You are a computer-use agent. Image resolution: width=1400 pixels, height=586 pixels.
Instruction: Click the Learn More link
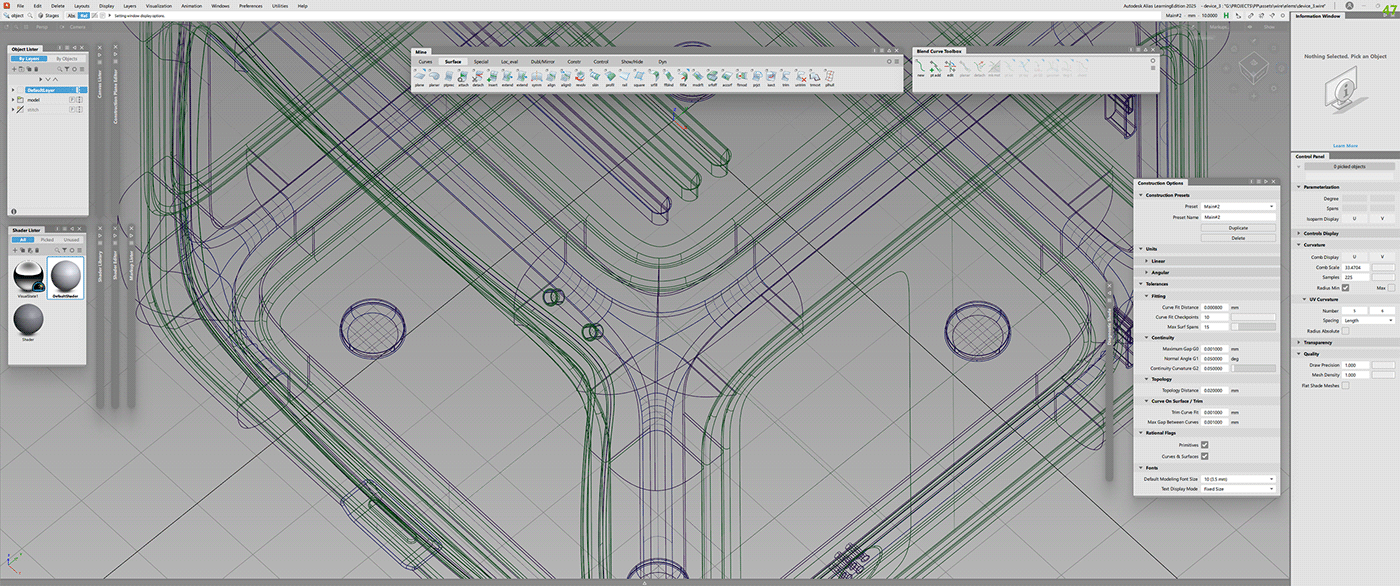(x=1345, y=145)
